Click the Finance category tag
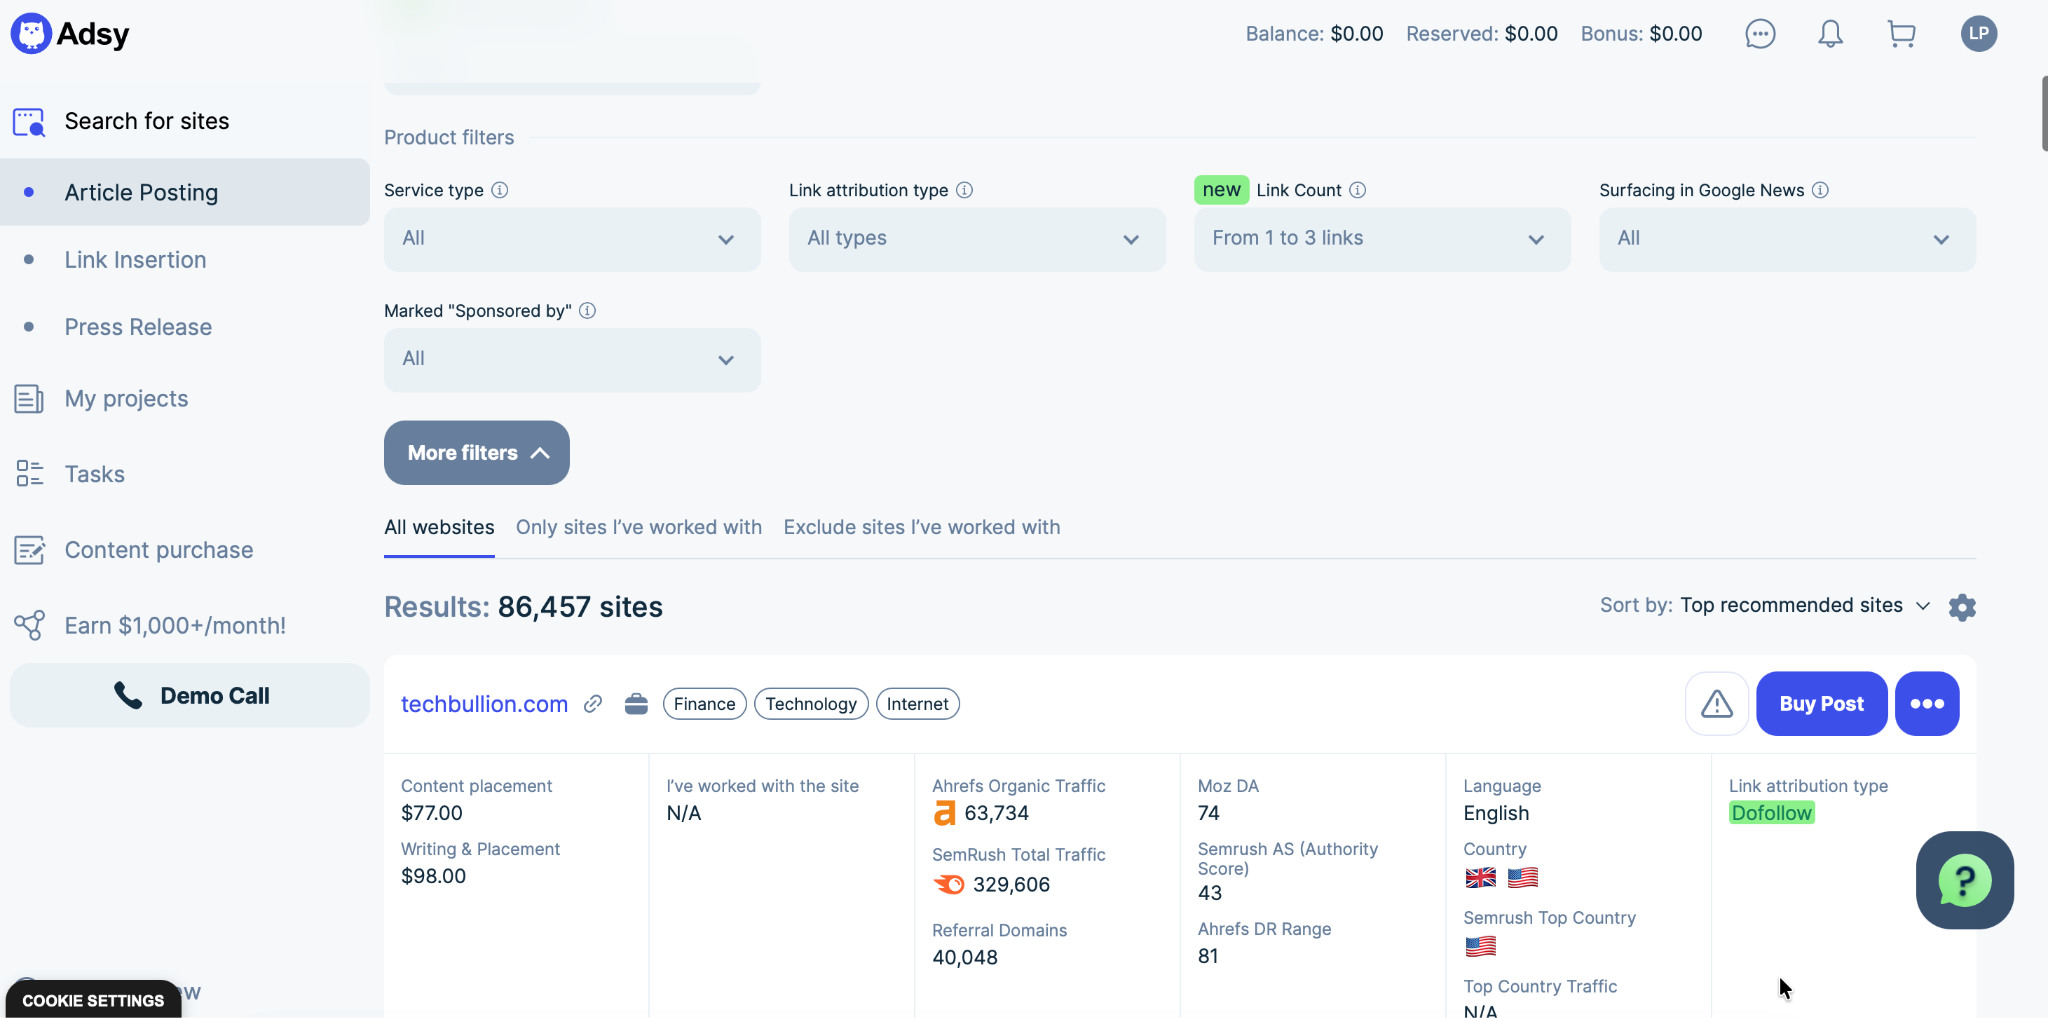2048x1018 pixels. pos(704,704)
